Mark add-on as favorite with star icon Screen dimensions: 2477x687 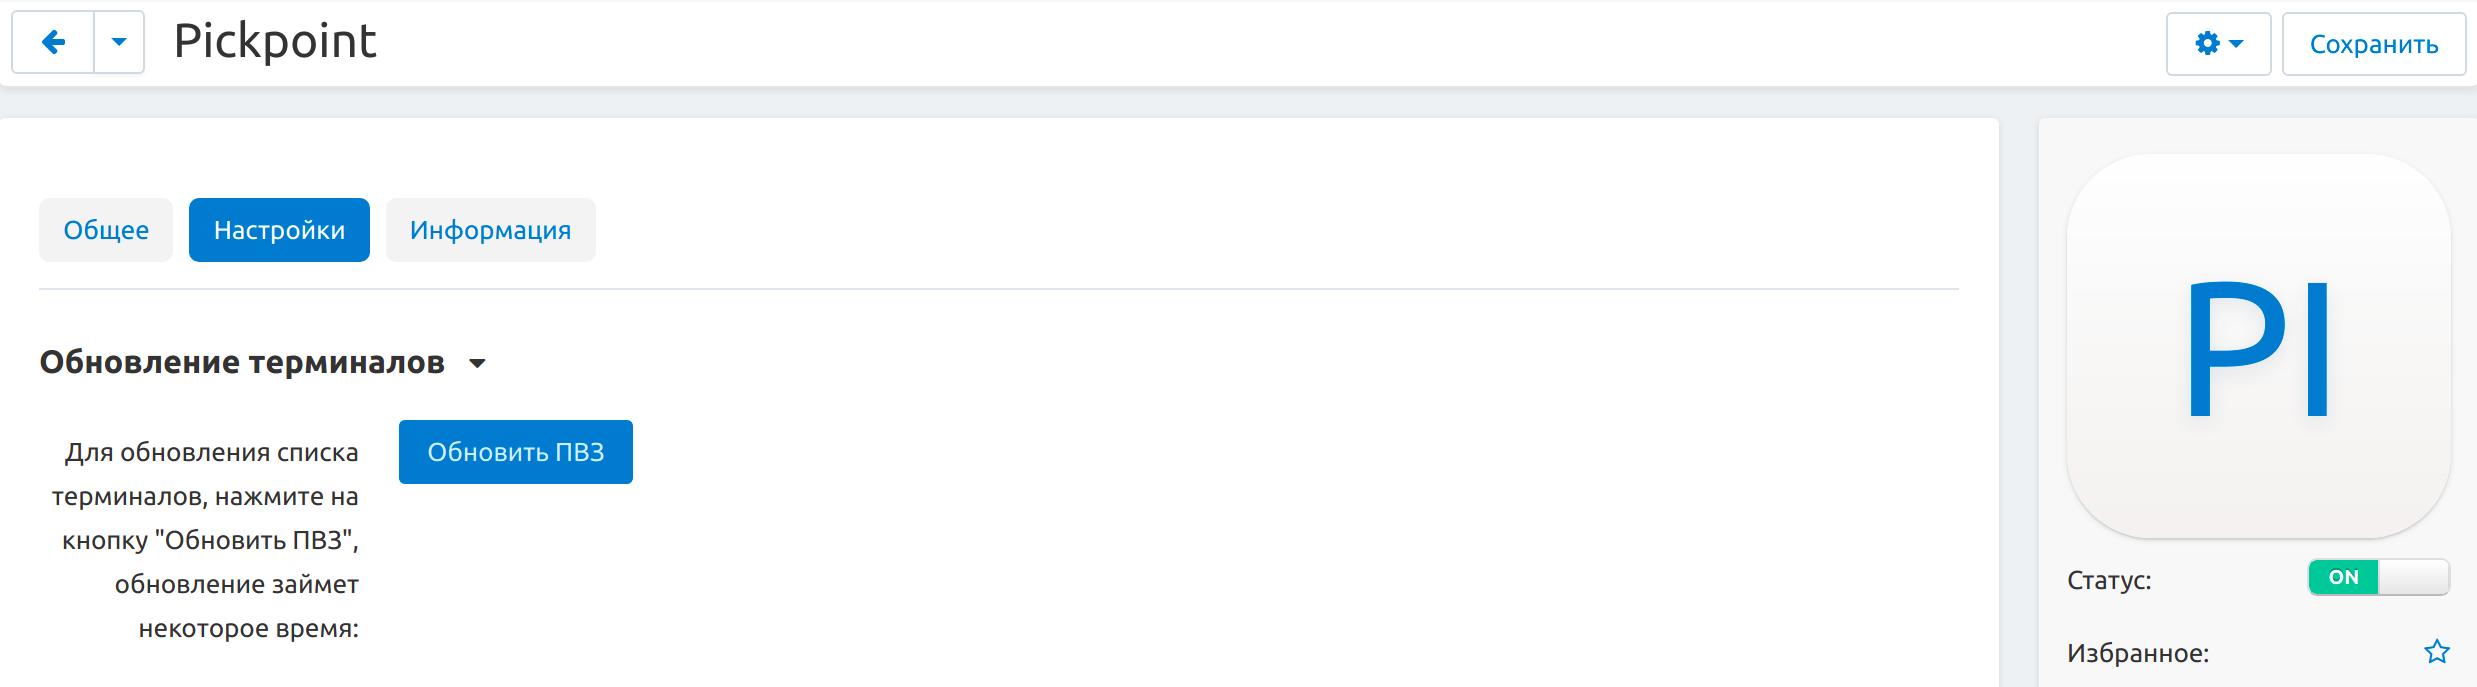(x=2437, y=652)
